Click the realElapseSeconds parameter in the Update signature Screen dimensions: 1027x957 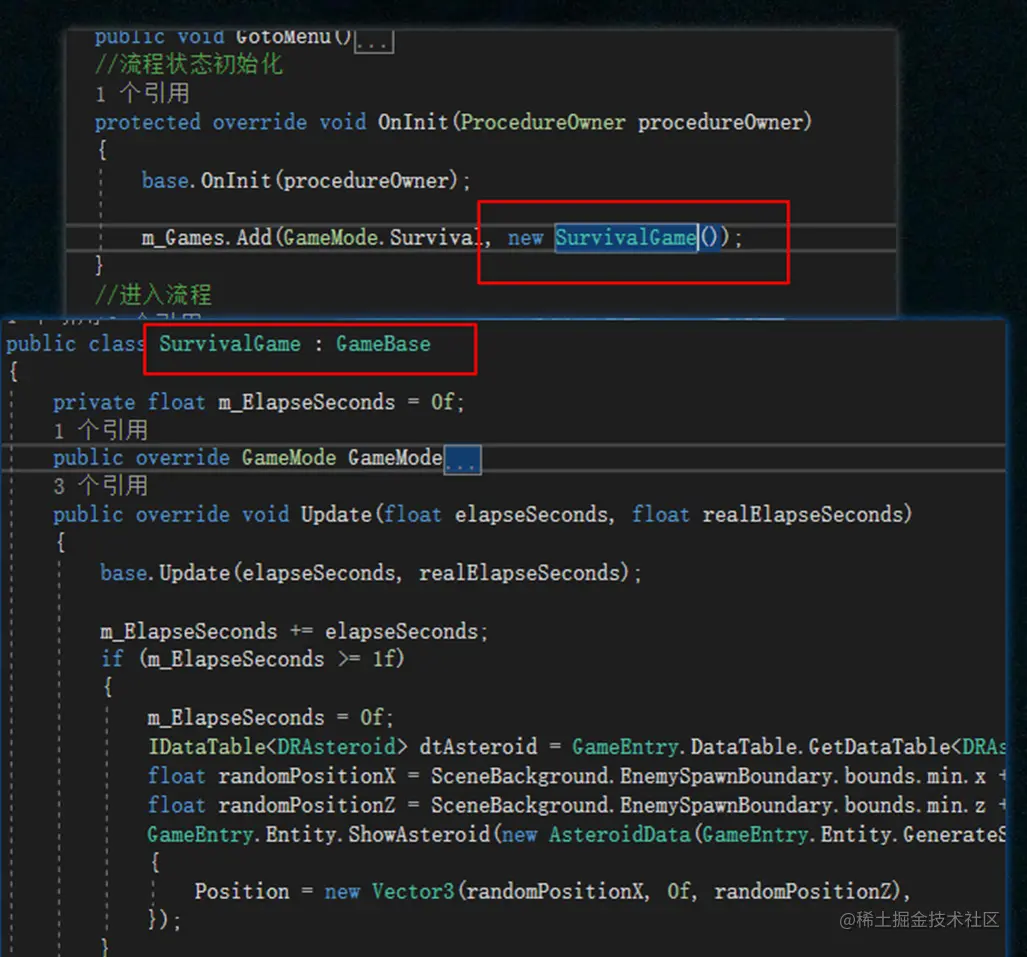coord(803,515)
